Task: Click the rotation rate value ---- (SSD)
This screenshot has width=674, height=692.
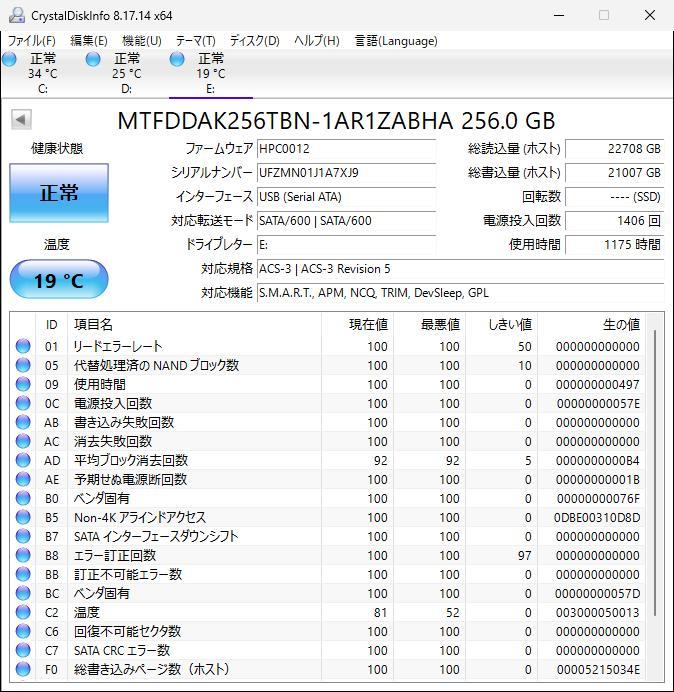Action: [614, 196]
